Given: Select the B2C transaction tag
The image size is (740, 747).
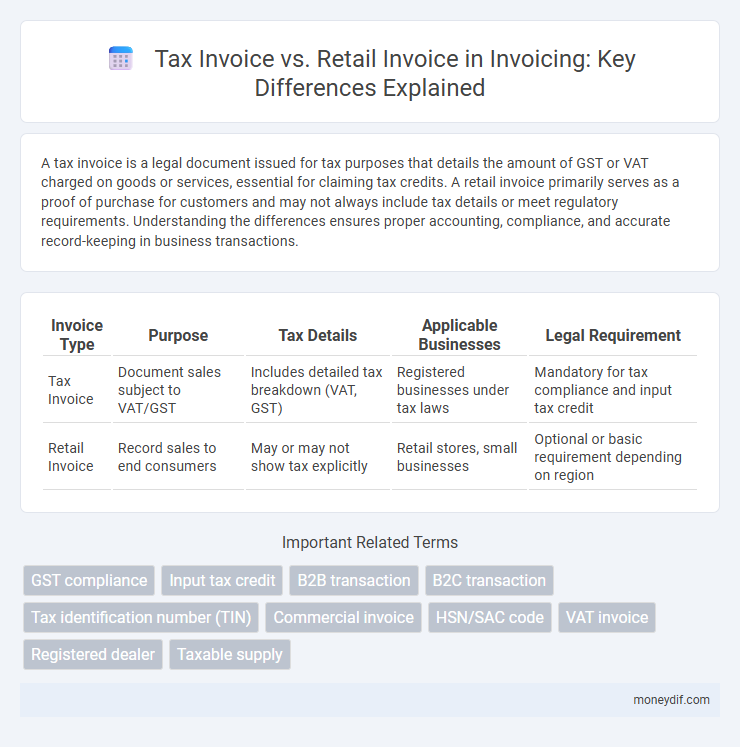Looking at the screenshot, I should pos(489,580).
